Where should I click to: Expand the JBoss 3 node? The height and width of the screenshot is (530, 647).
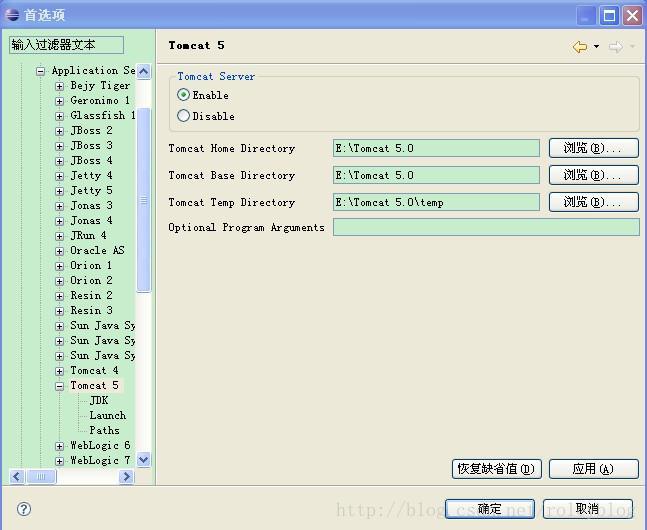pyautogui.click(x=59, y=146)
